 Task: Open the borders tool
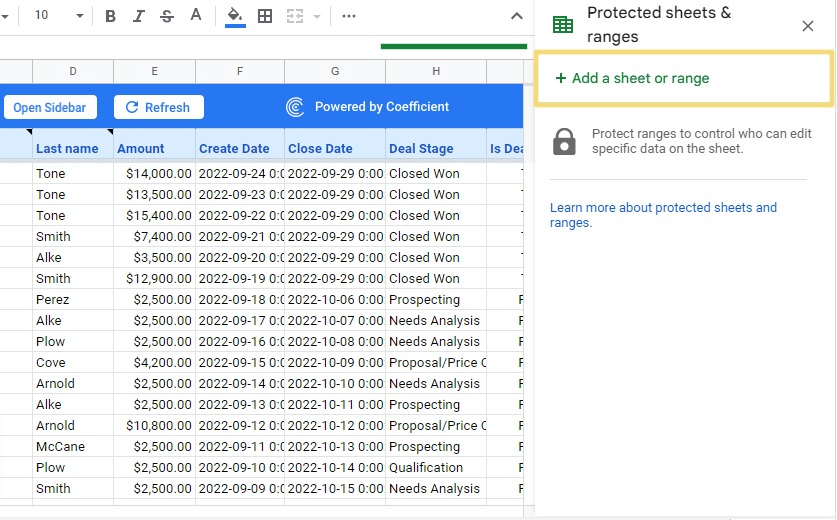tap(265, 16)
